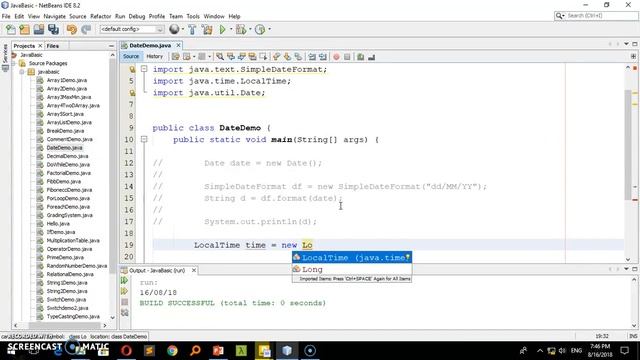The height and width of the screenshot is (360, 640).
Task: Click the Last Edit icon in editor toolbar
Action: click(x=176, y=57)
